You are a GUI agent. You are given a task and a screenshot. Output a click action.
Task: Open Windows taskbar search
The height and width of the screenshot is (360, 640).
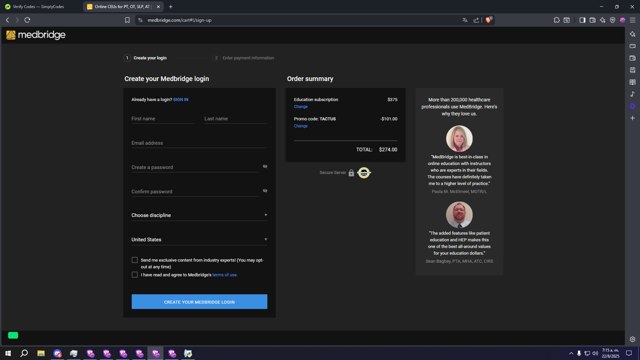(24, 353)
